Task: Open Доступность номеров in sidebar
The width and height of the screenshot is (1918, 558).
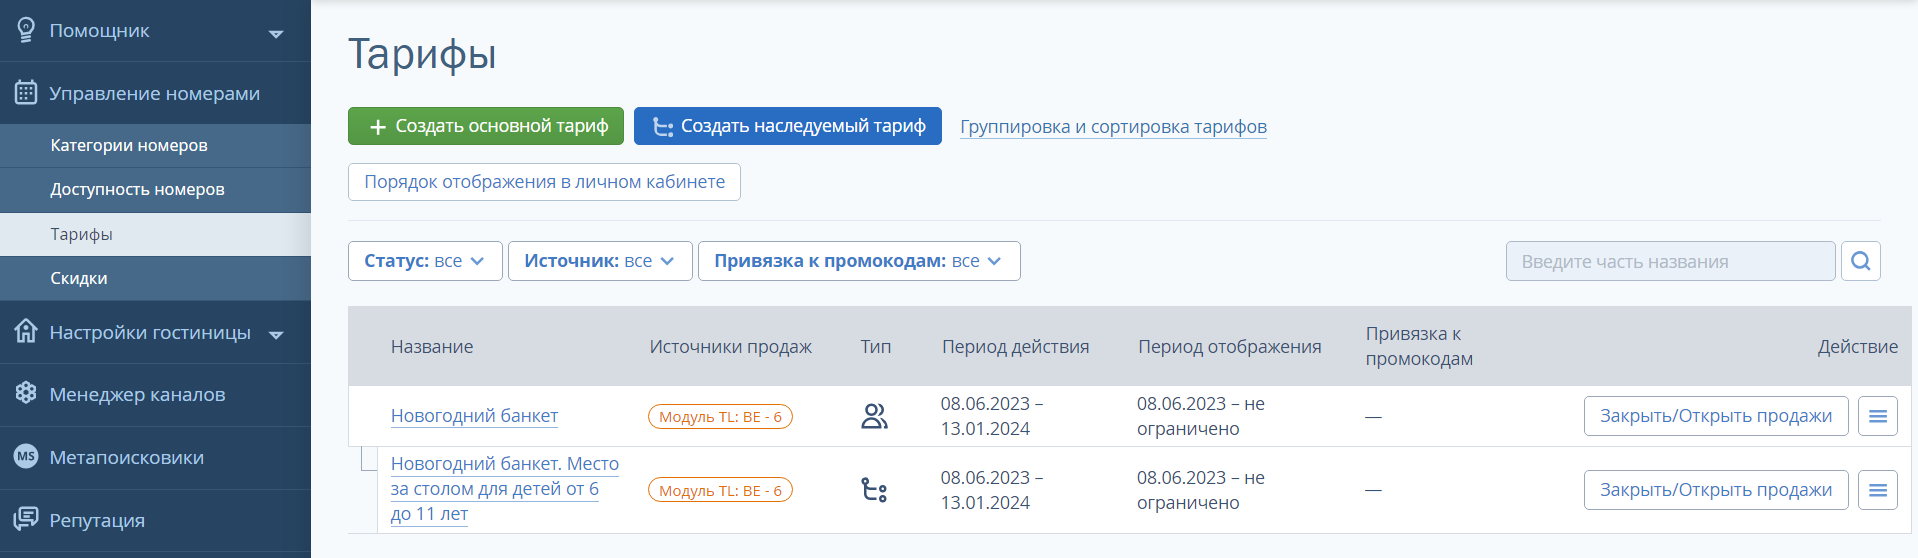Action: 137,189
